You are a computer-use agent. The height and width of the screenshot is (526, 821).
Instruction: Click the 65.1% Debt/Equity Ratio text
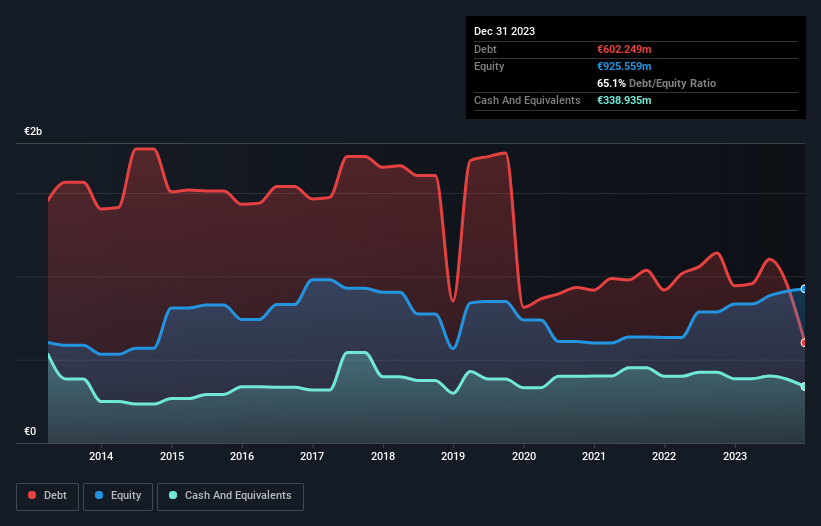657,83
